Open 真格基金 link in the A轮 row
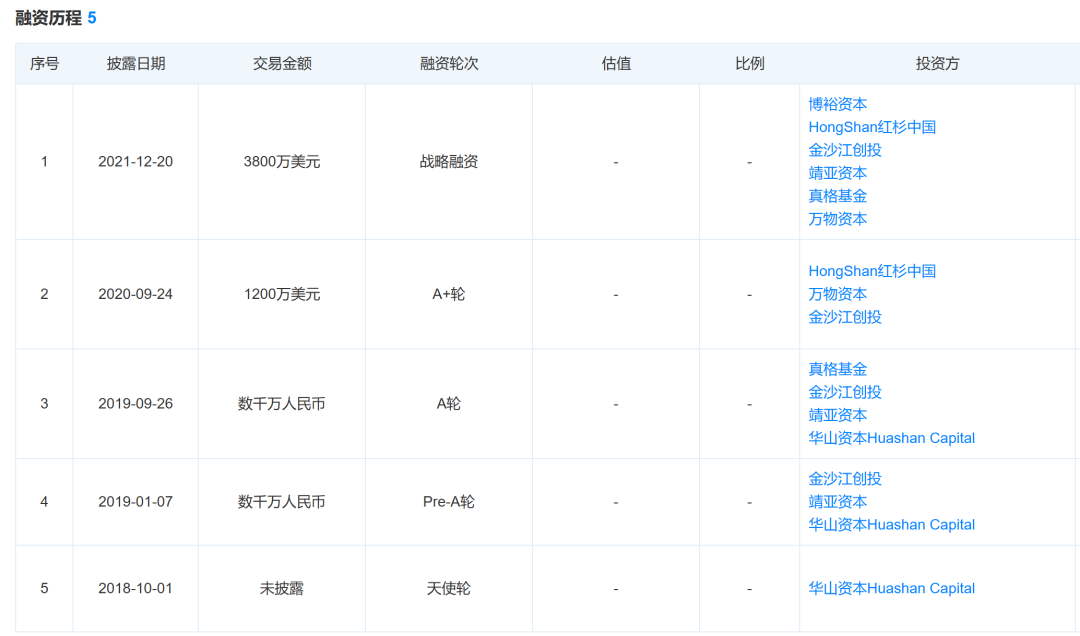1080x636 pixels. pos(837,369)
